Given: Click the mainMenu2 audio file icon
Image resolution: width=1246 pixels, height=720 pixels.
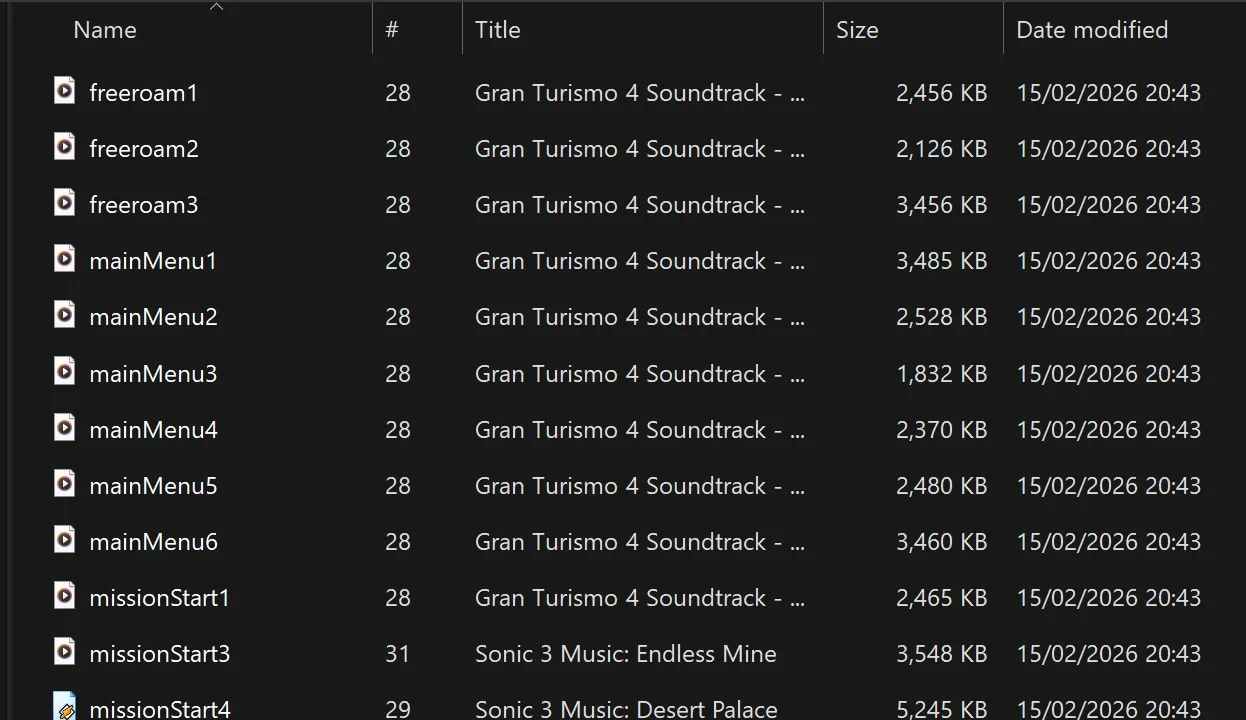Looking at the screenshot, I should pos(65,315).
